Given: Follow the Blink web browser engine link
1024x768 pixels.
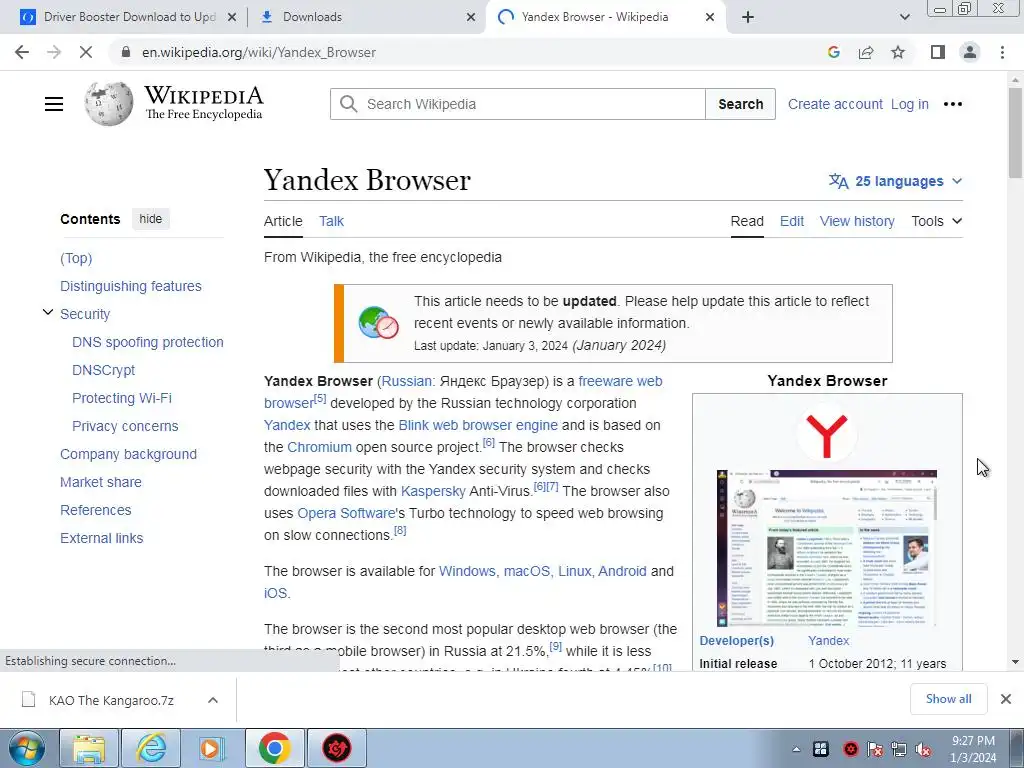Looking at the screenshot, I should point(478,425).
